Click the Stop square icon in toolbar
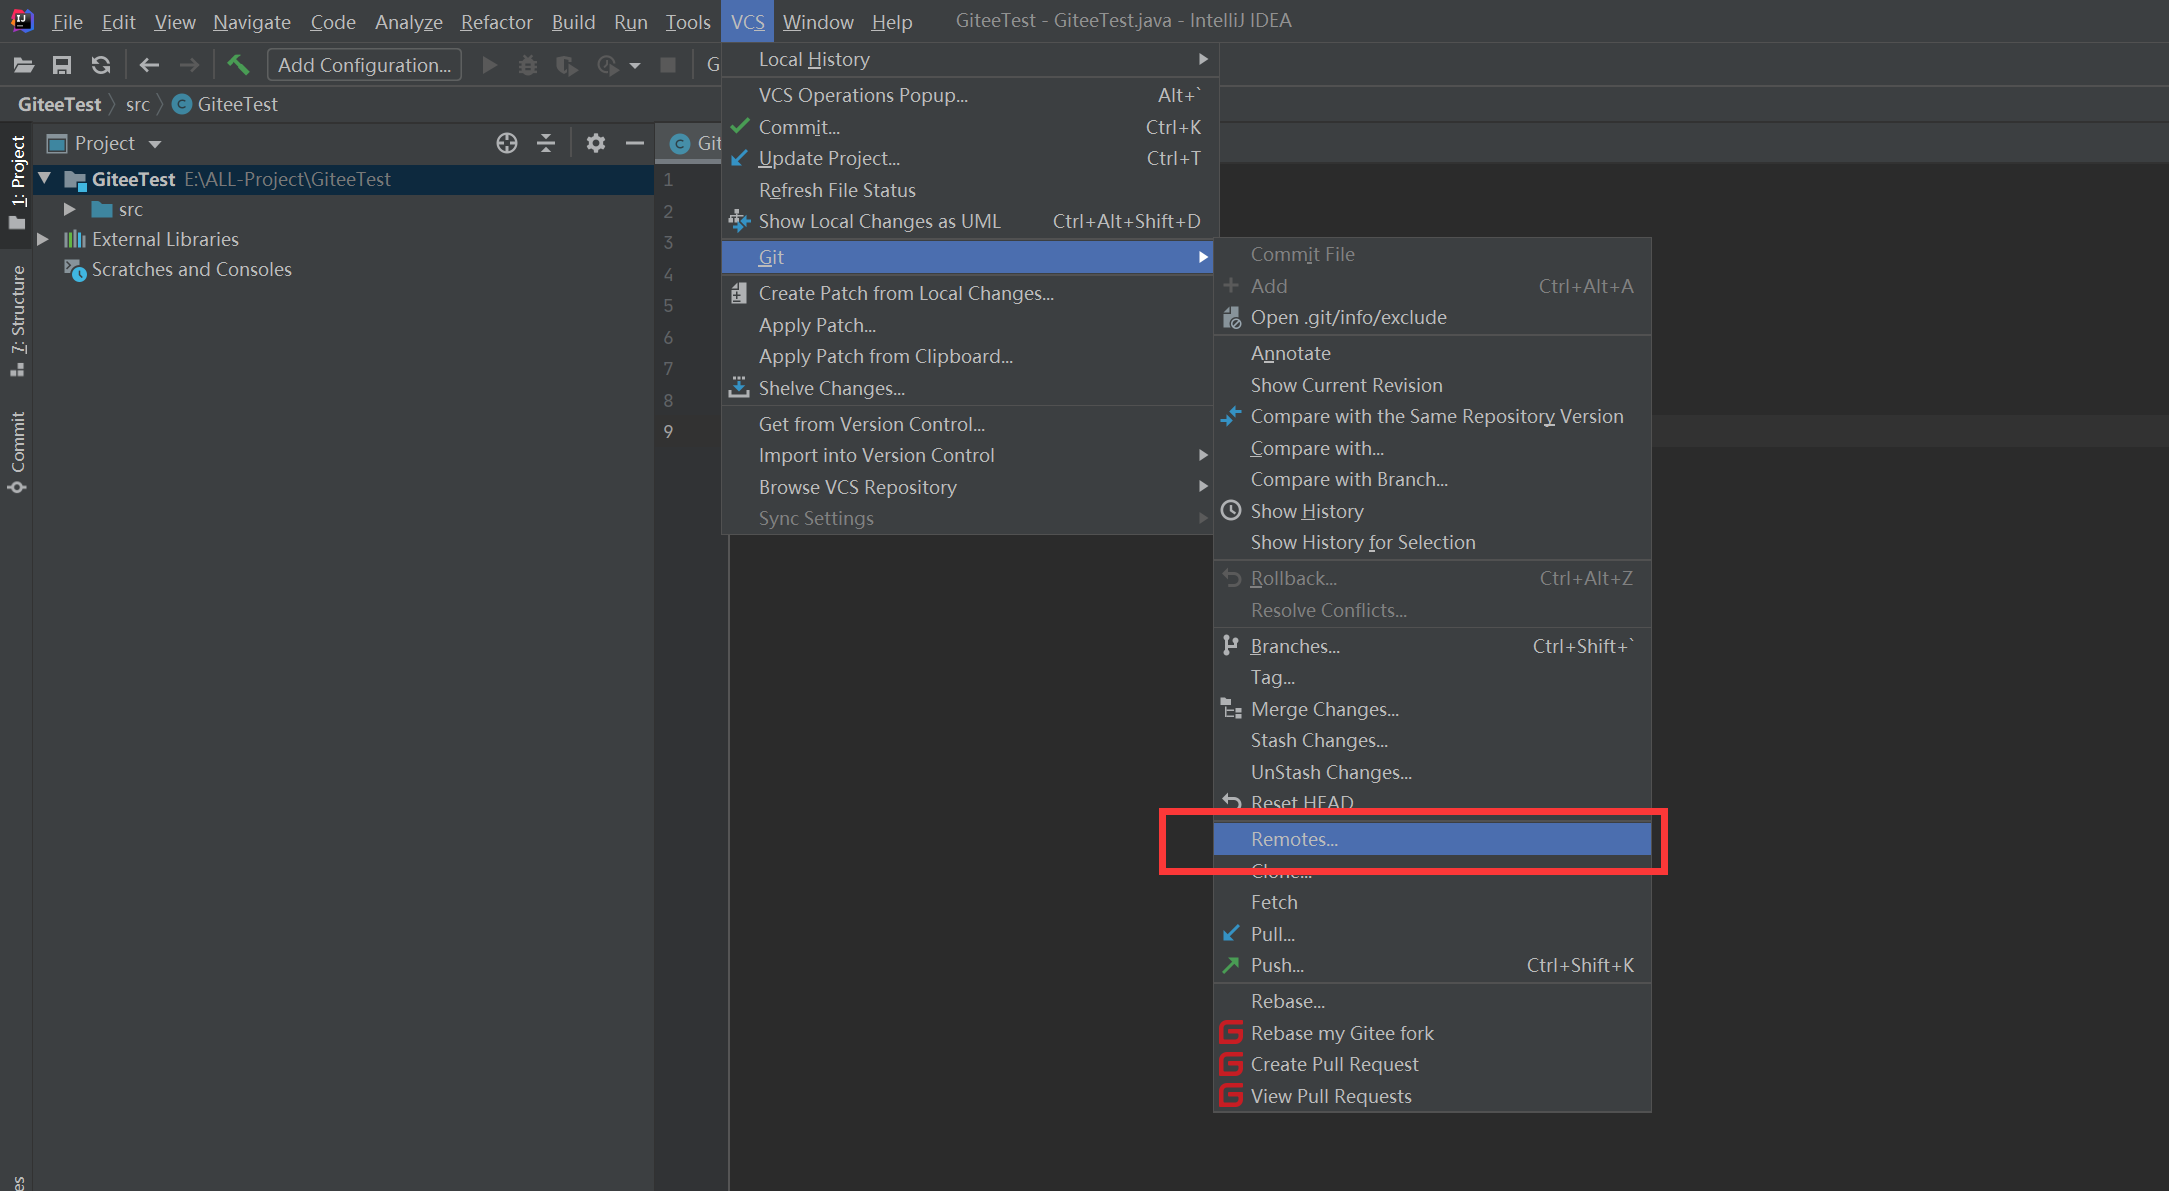Screen dimensions: 2169x1191 tap(668, 65)
